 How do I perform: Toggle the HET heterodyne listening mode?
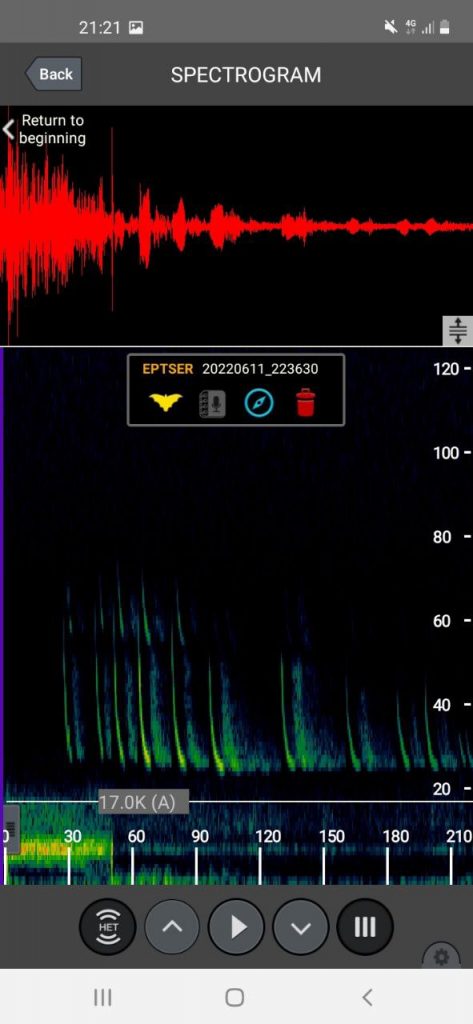[x=108, y=927]
